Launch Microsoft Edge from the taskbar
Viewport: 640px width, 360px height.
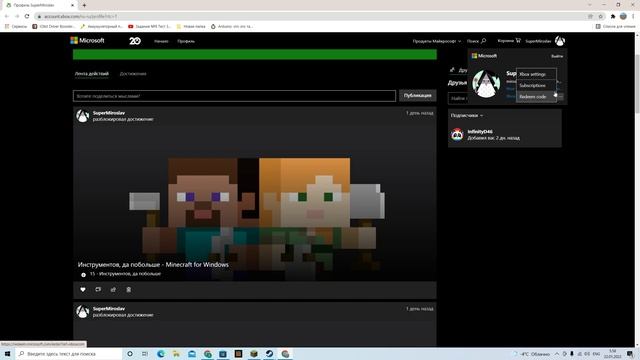[x=161, y=353]
